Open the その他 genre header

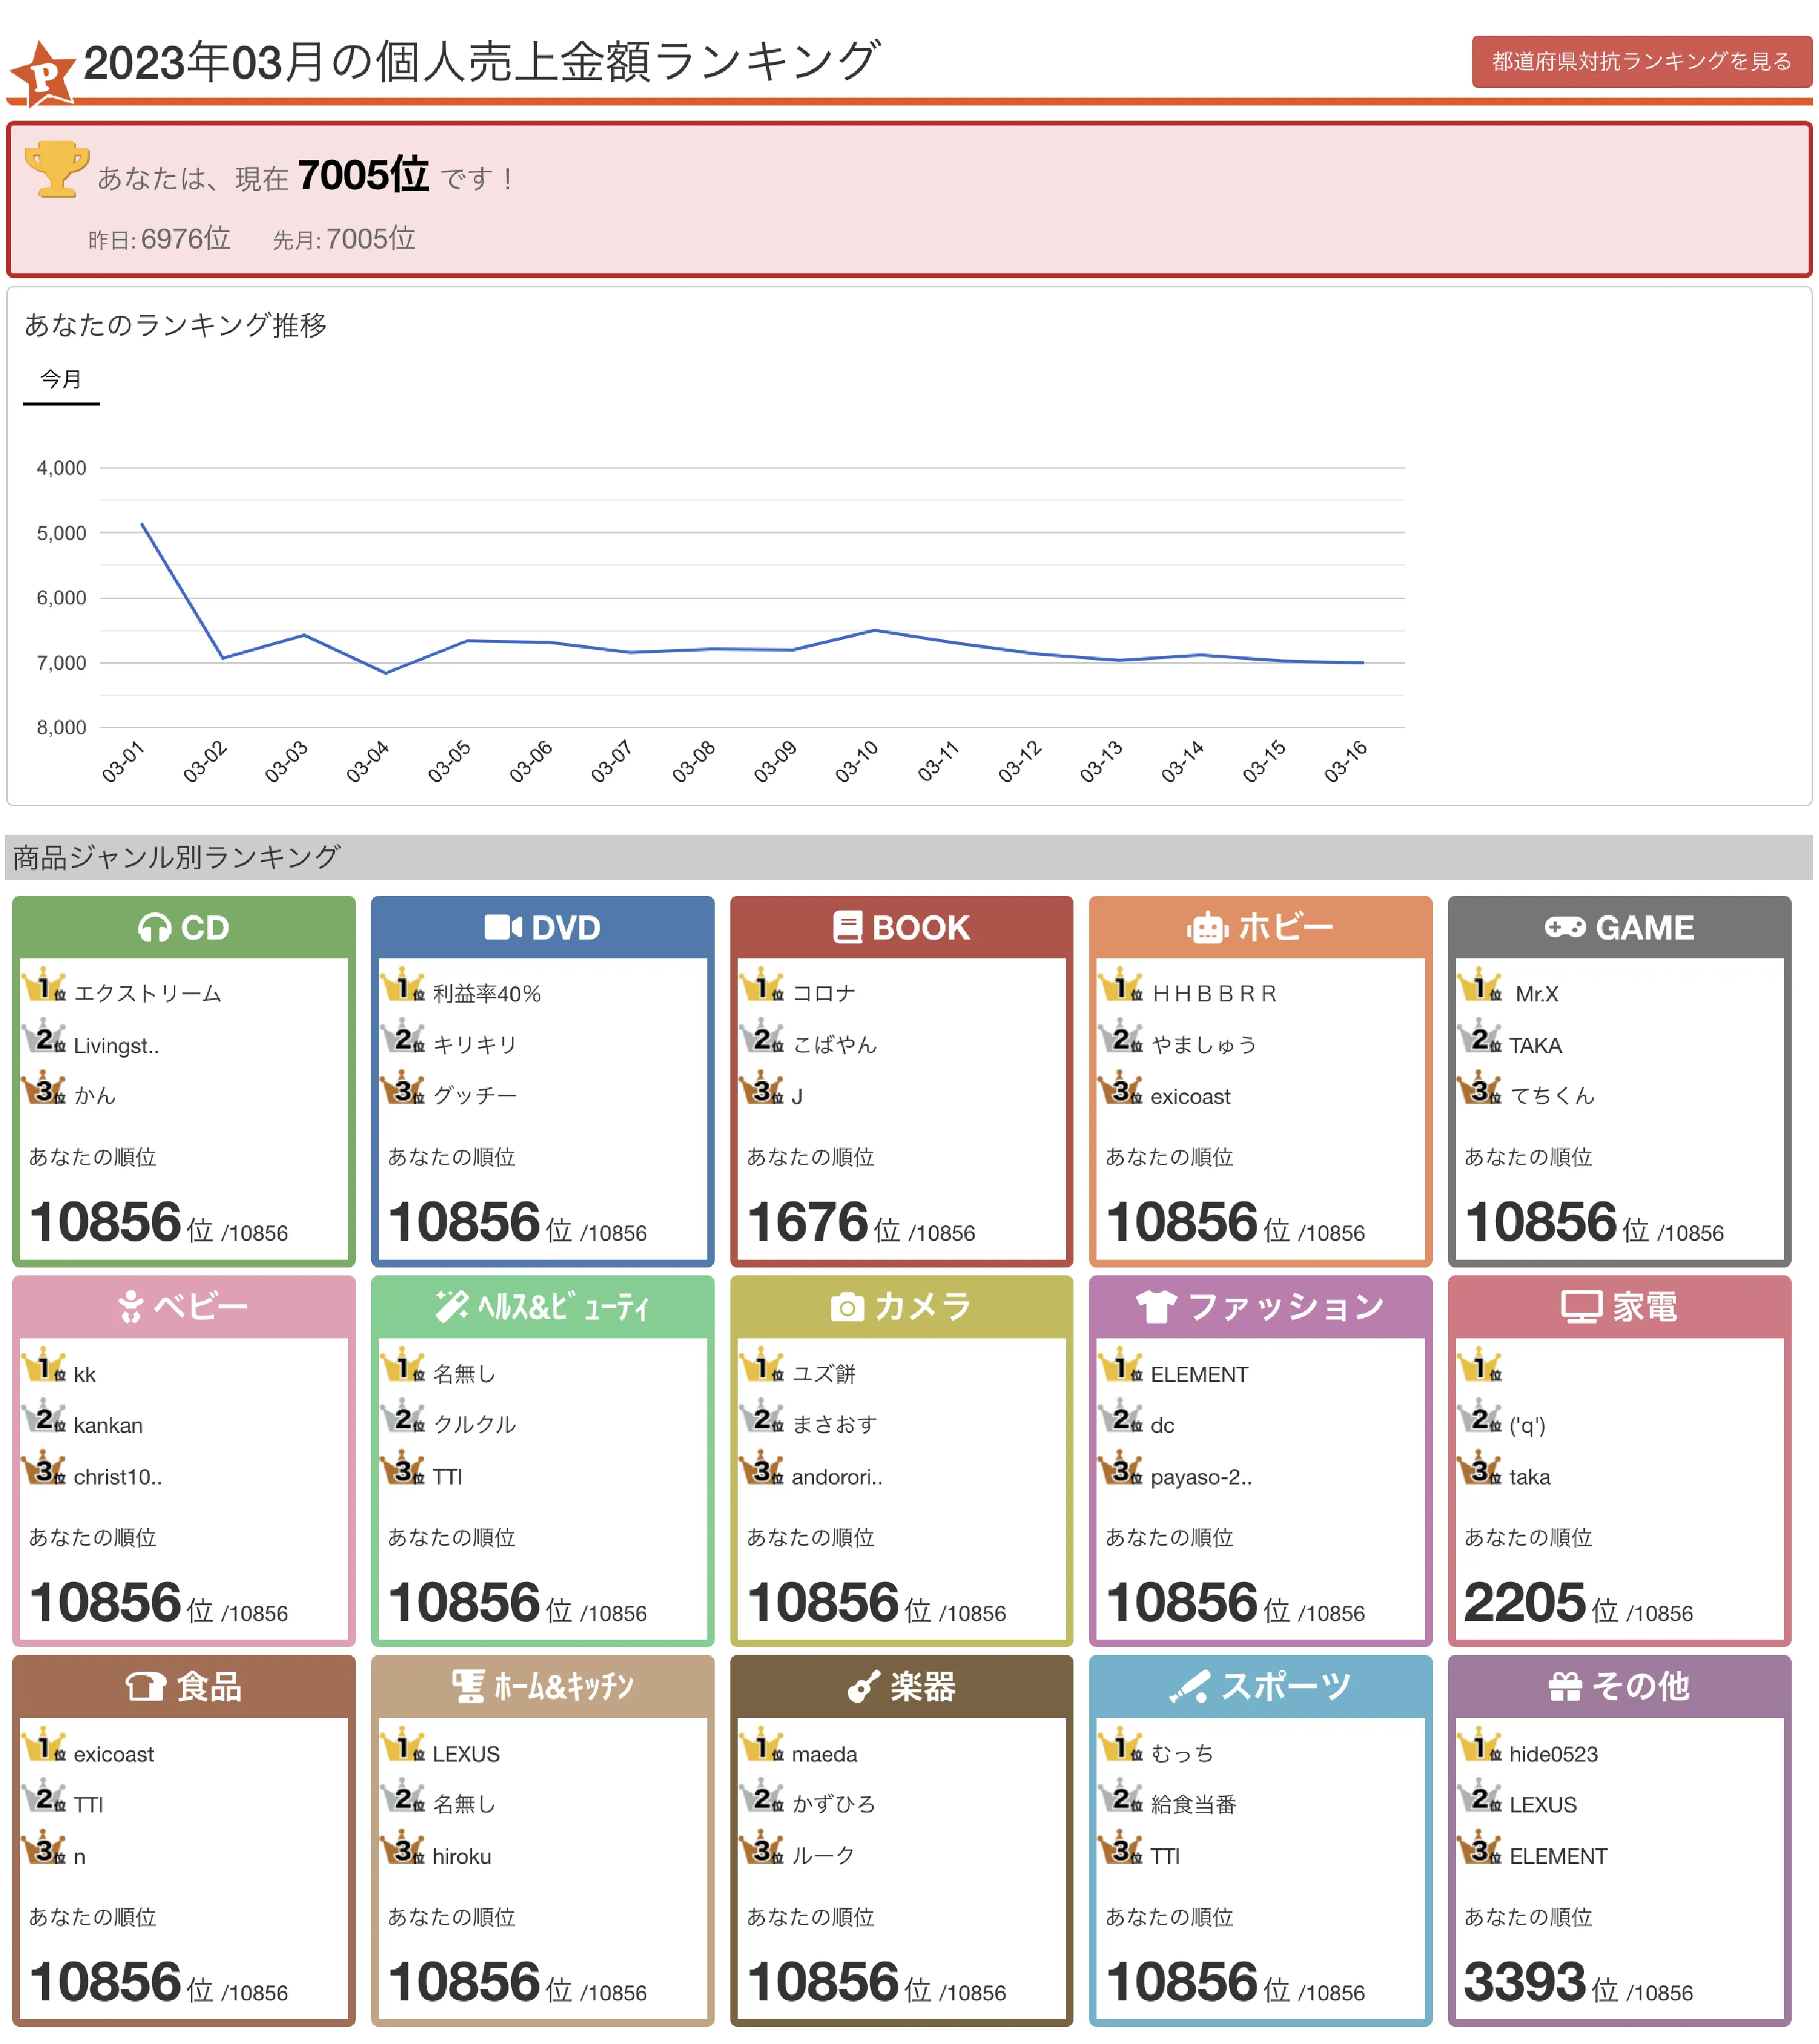coord(1619,1686)
